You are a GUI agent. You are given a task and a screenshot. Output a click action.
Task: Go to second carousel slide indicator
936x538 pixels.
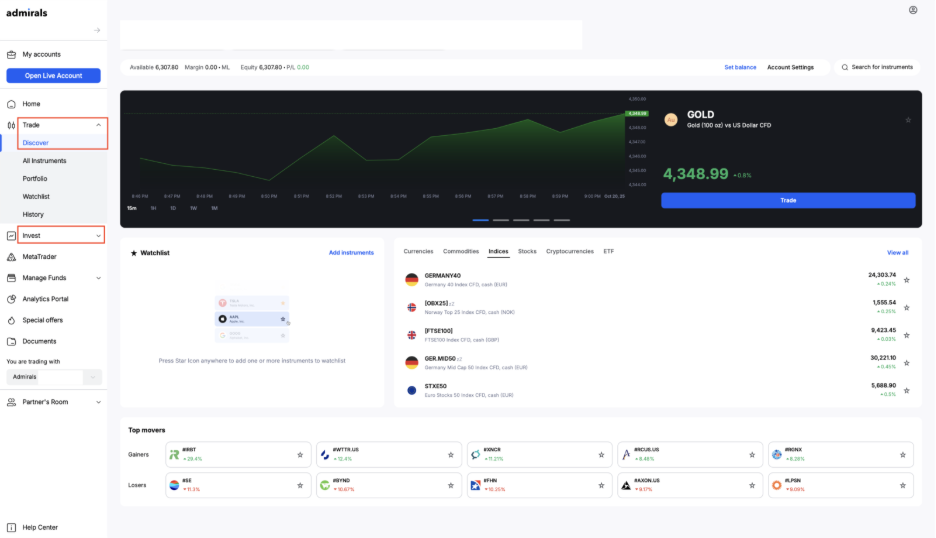(501, 220)
